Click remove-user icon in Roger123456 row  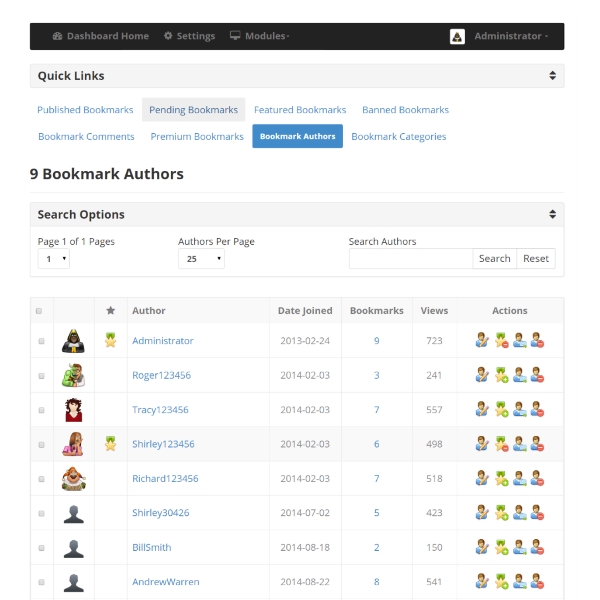[537, 375]
